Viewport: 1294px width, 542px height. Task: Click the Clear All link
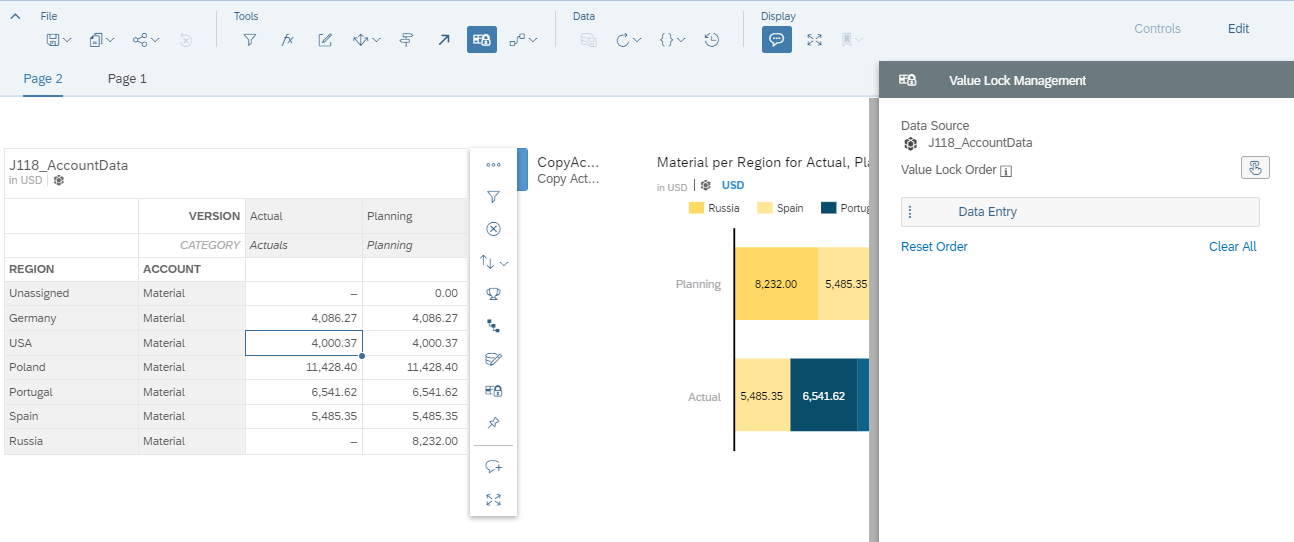coord(1232,246)
